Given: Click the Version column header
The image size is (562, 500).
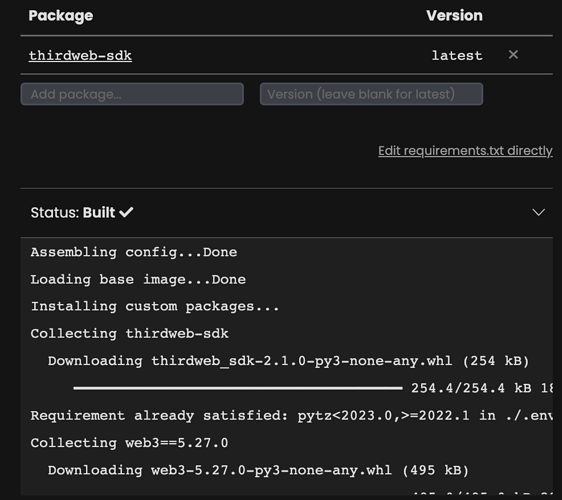Looking at the screenshot, I should 454,15.
